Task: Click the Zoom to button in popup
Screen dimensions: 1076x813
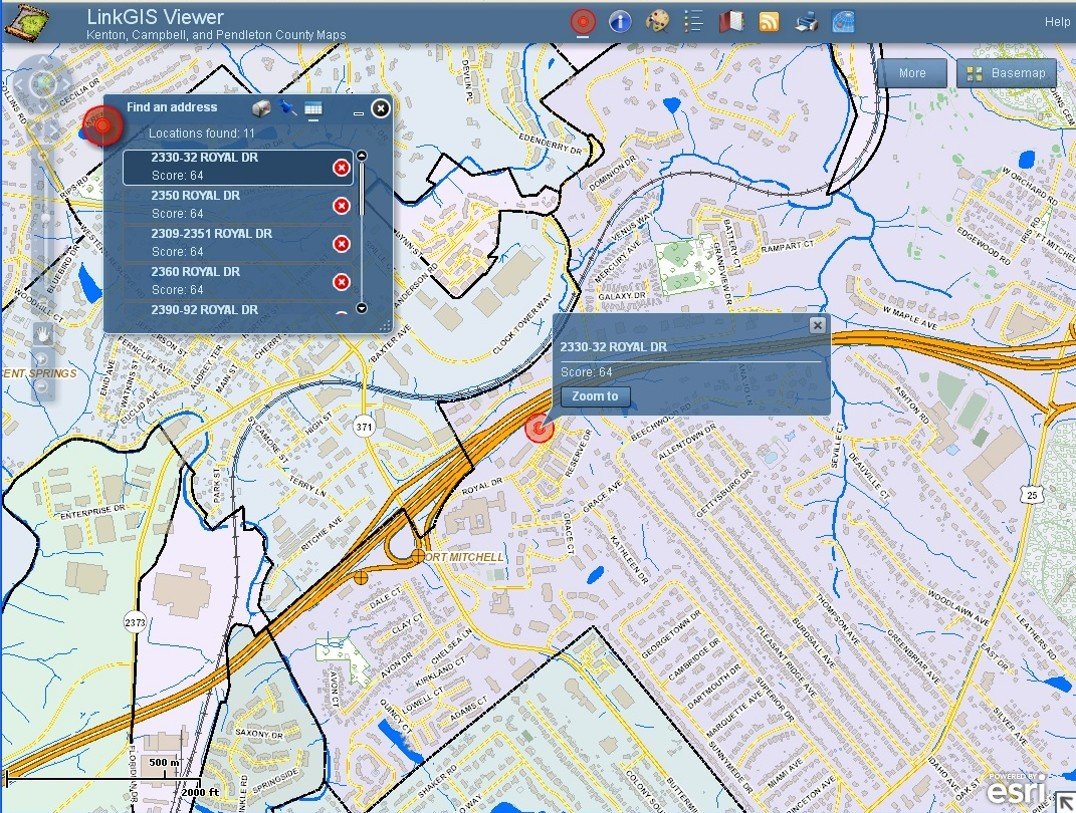Action: click(x=595, y=396)
